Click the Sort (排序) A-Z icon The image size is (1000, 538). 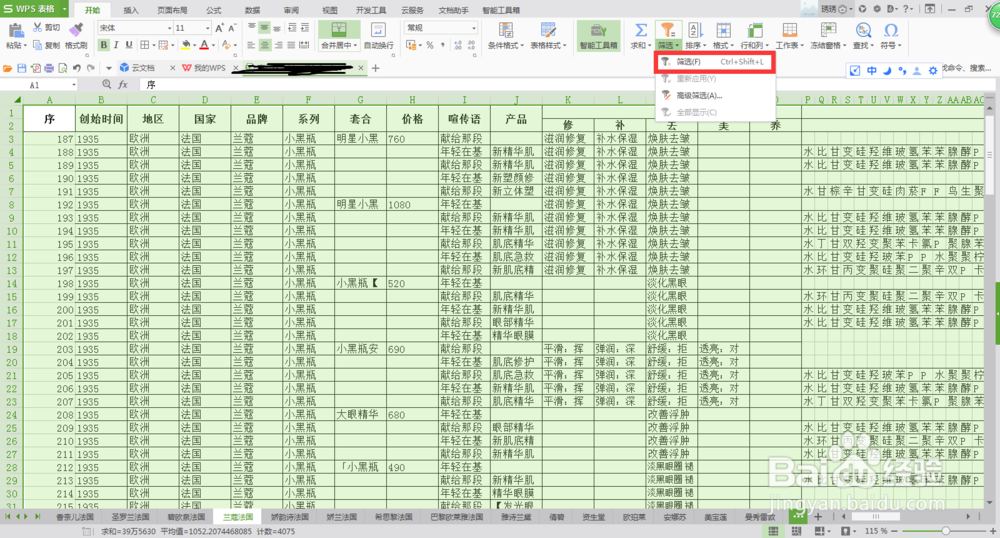(695, 30)
